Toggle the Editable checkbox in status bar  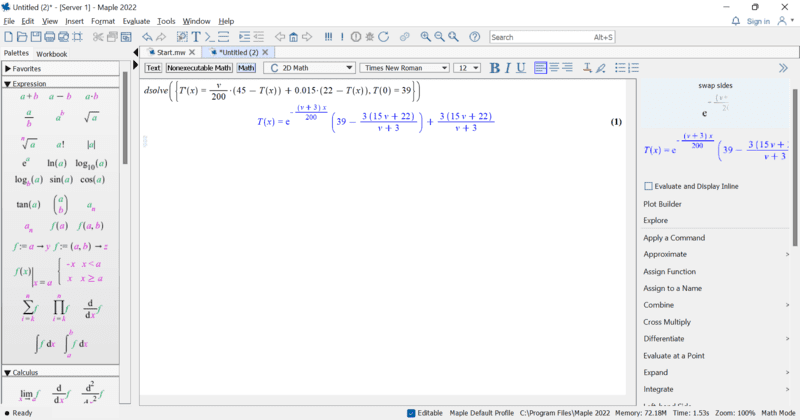(x=413, y=413)
